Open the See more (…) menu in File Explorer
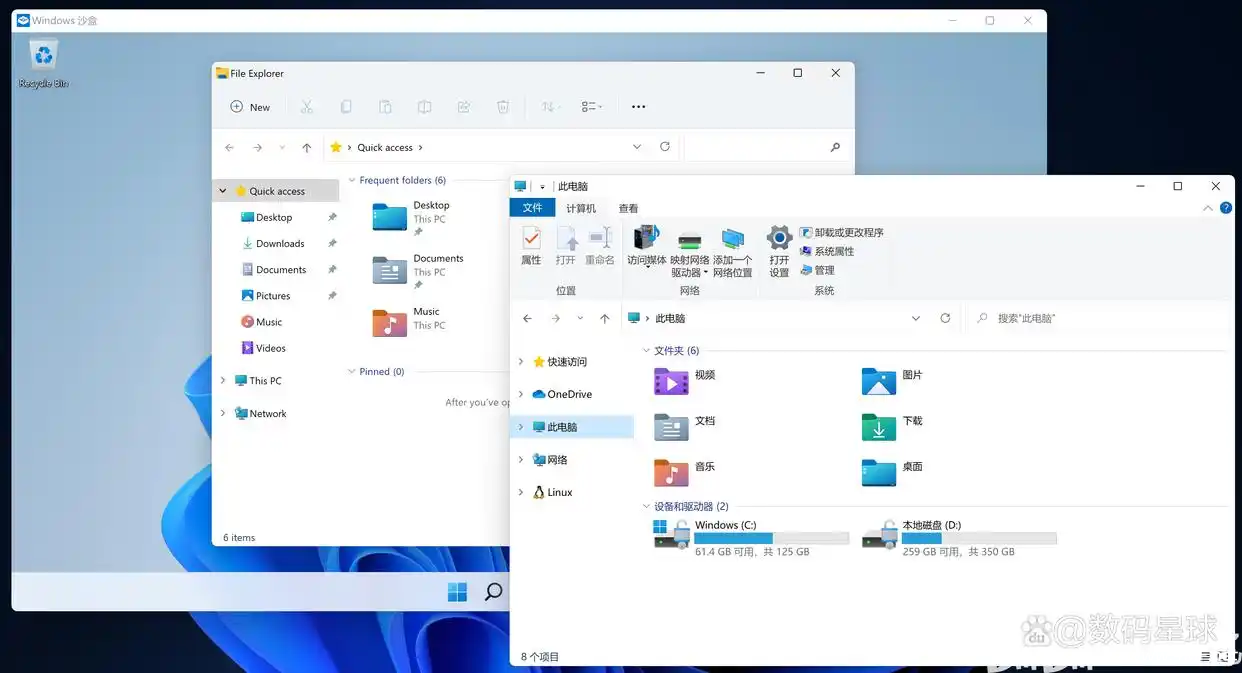 [638, 107]
